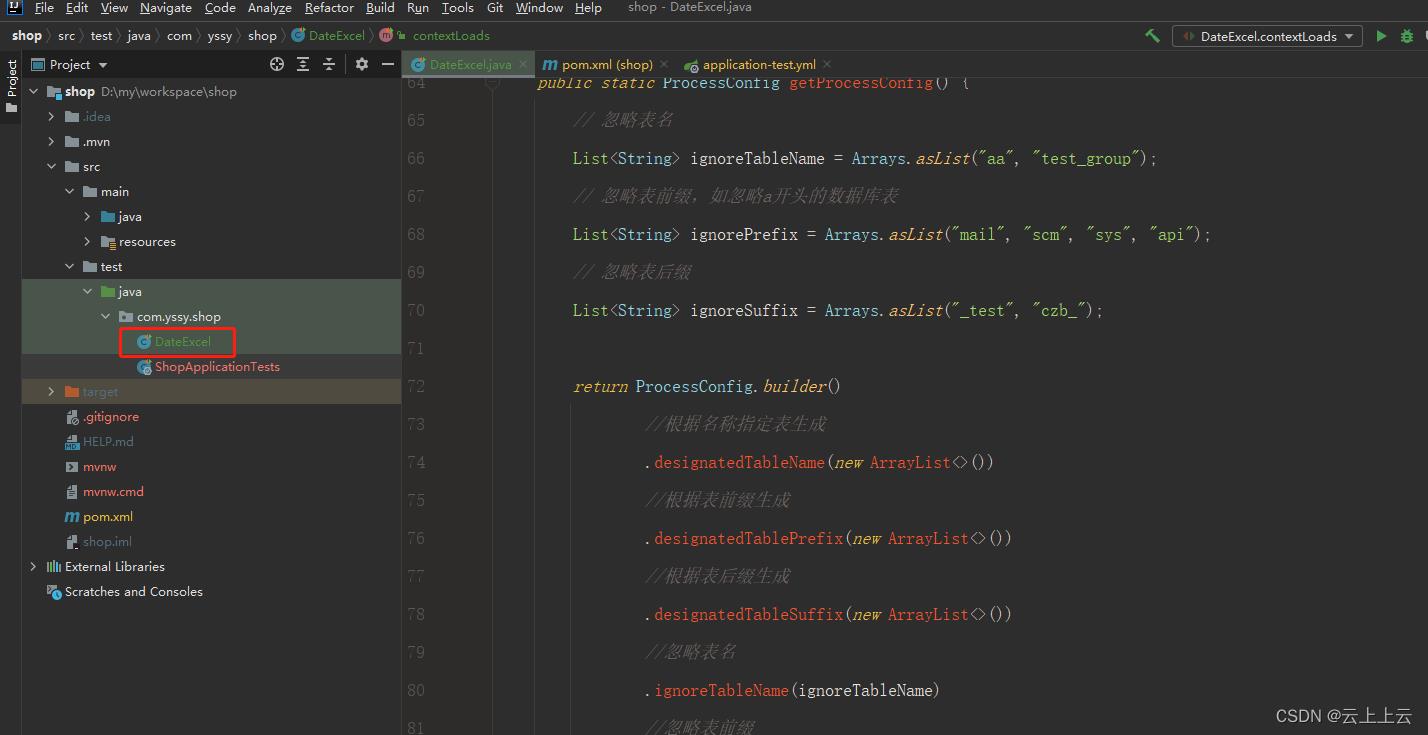Screen dimensions: 1428x735
Task: Expand the .idea folder
Action: click(52, 116)
